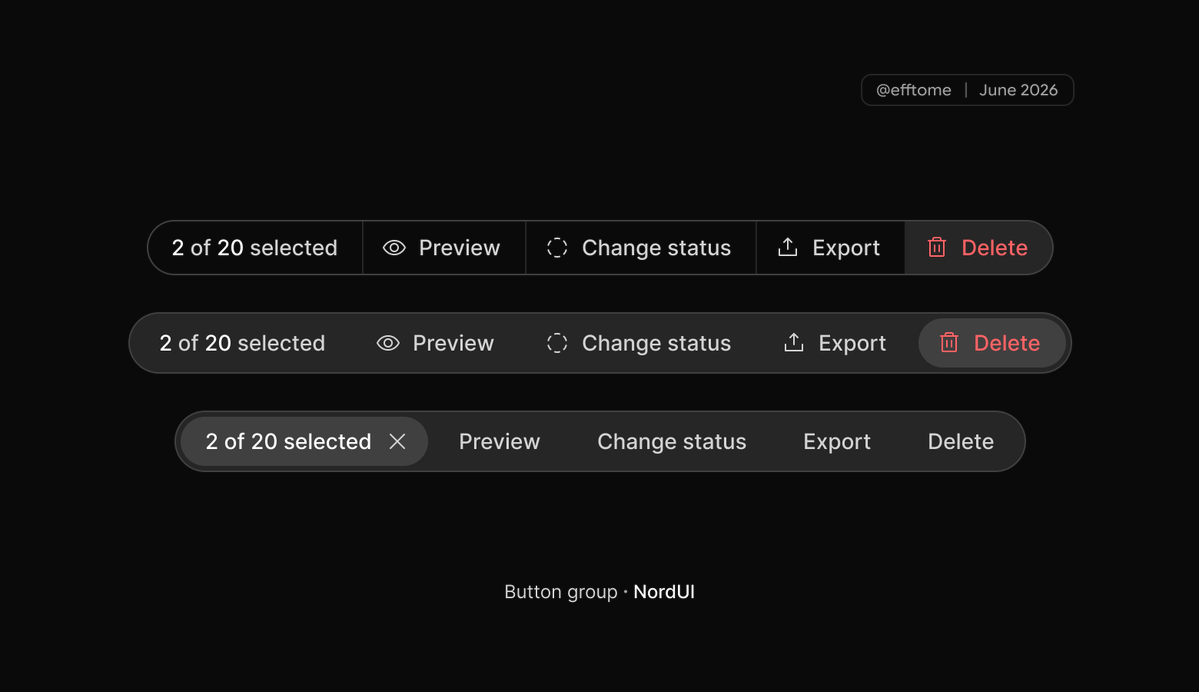Click the icon-less Preview in the bottom bar
1199x692 pixels.
(499, 441)
